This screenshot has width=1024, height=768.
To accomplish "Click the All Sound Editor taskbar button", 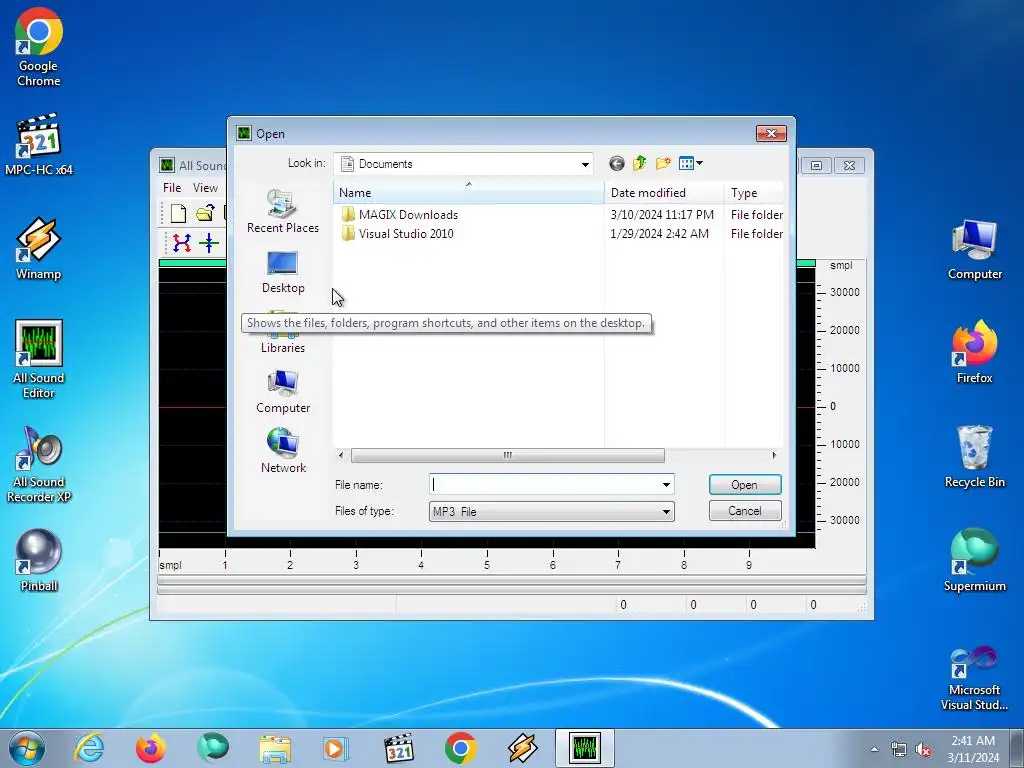I will point(584,748).
